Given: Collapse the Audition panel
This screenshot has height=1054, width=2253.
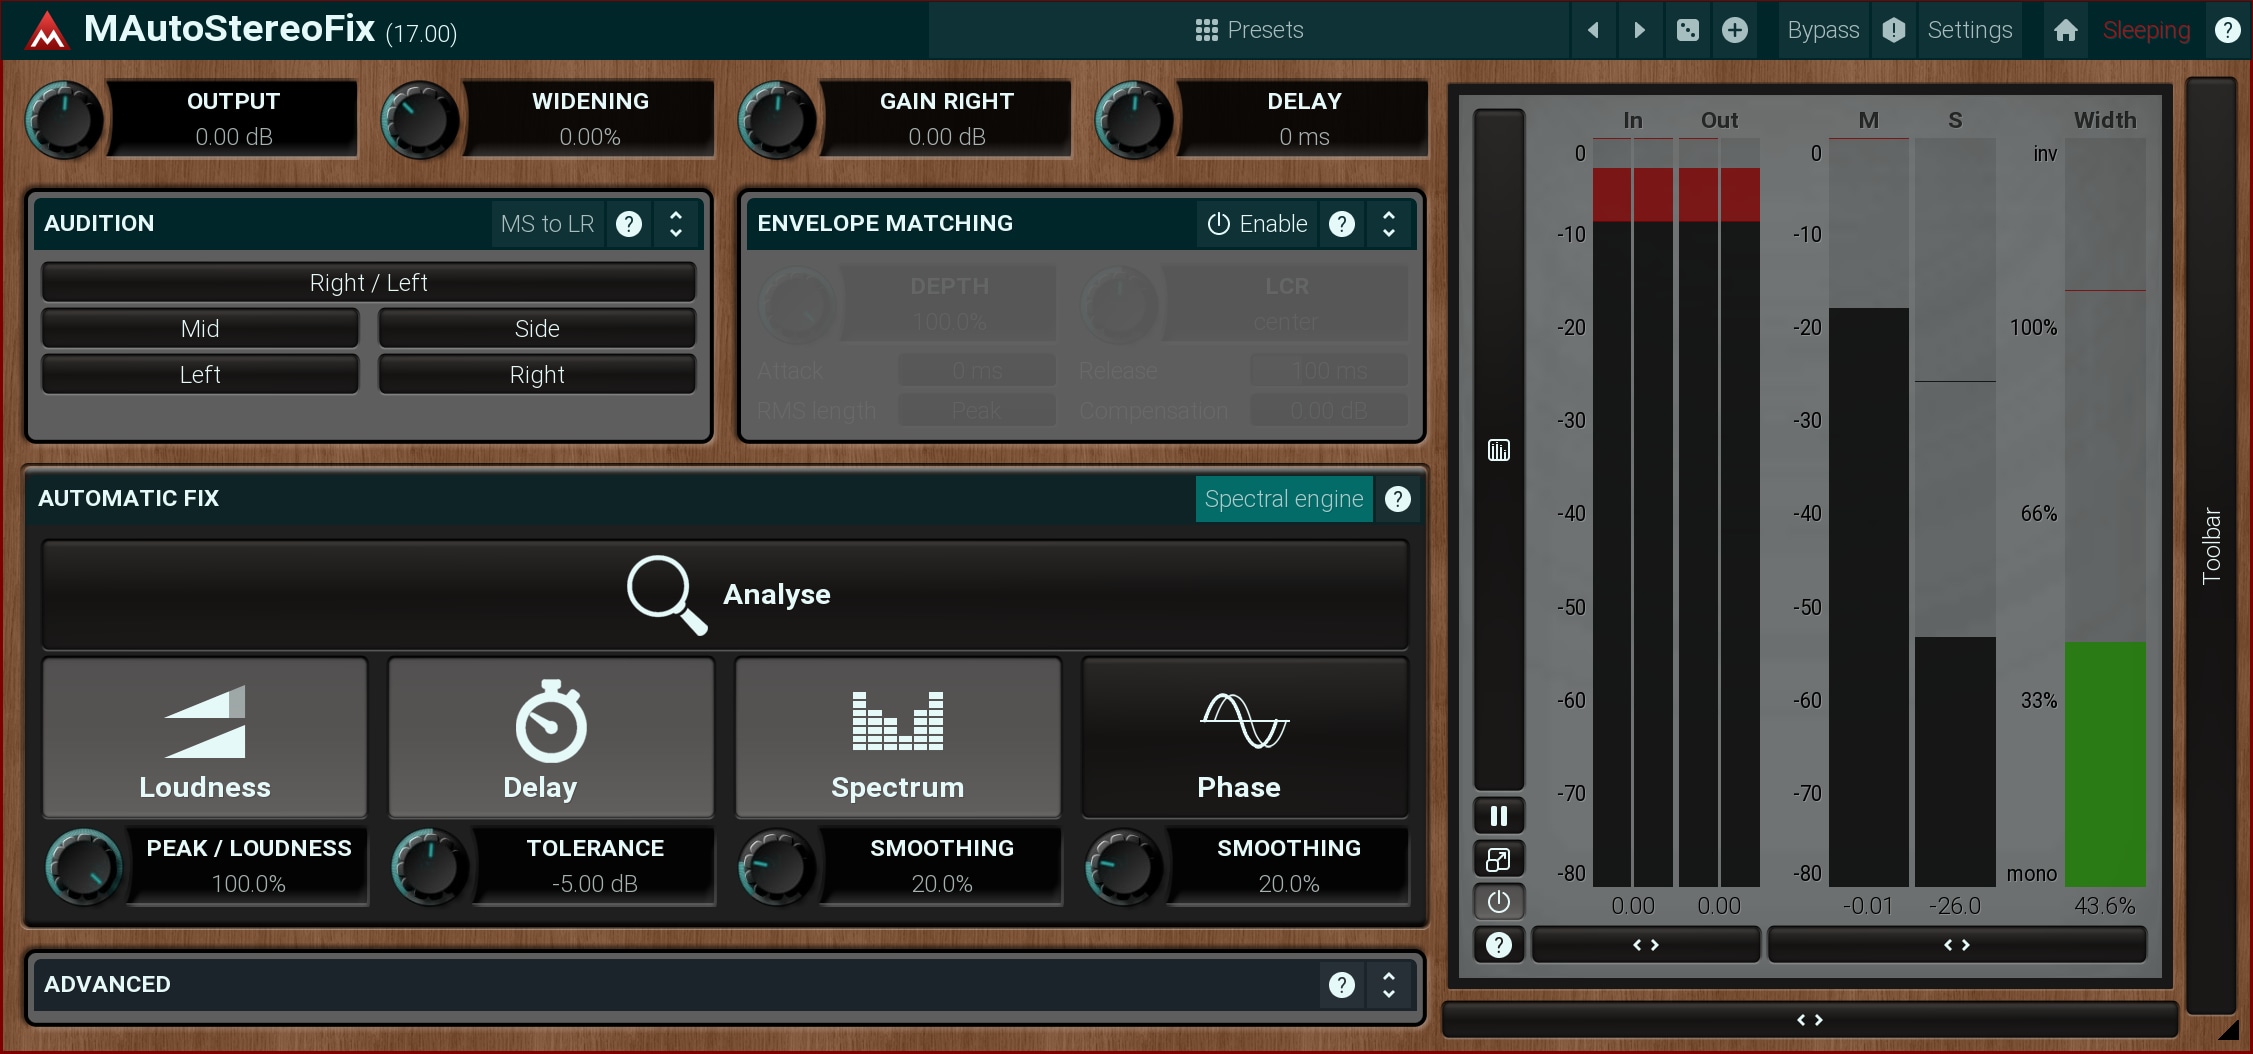Looking at the screenshot, I should pyautogui.click(x=676, y=224).
